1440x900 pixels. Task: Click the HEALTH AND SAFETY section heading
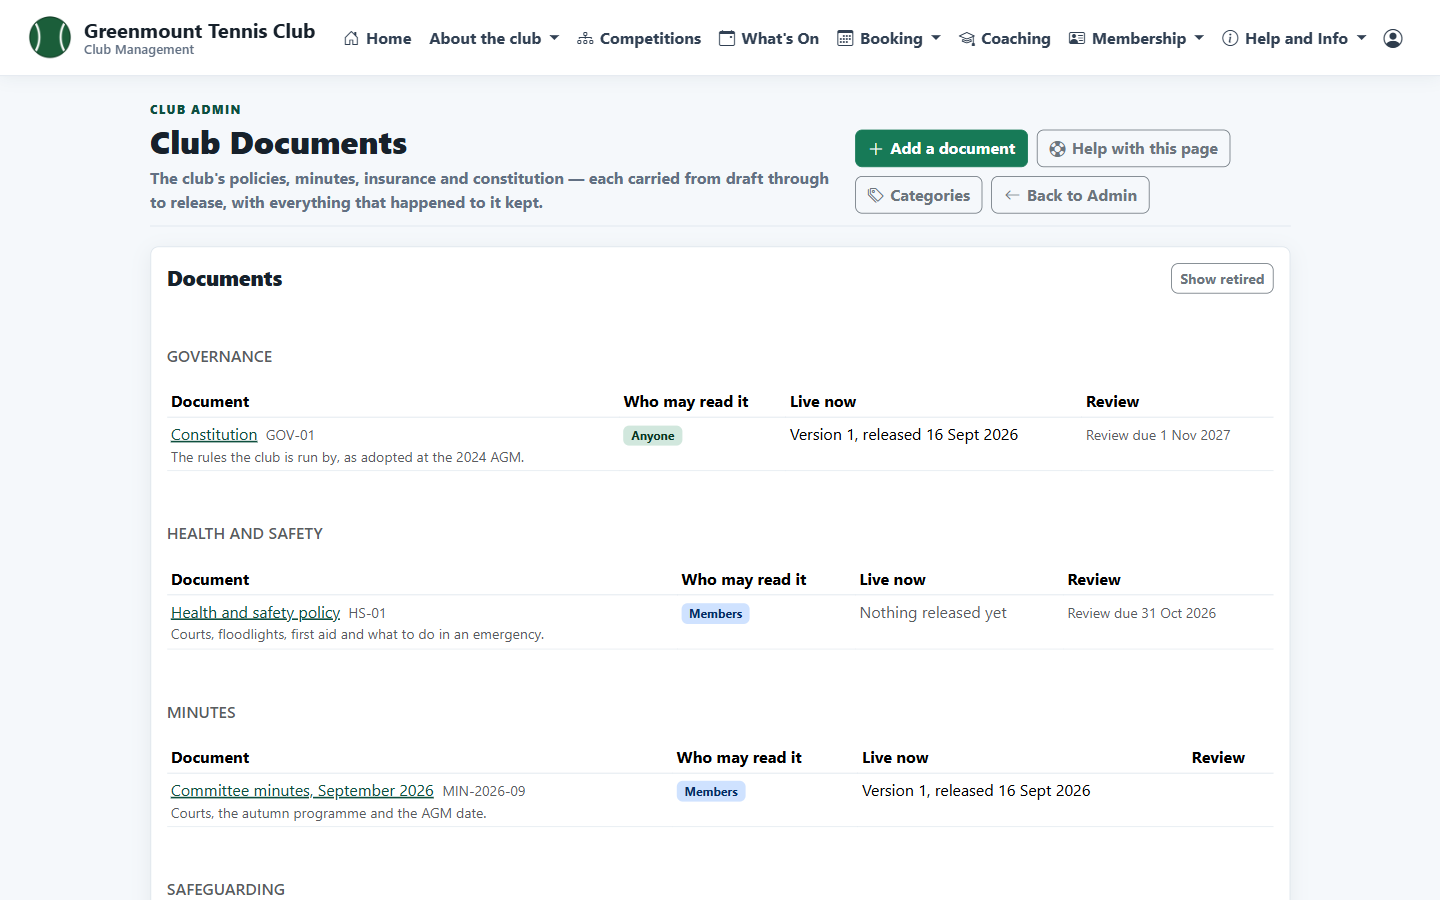point(245,533)
